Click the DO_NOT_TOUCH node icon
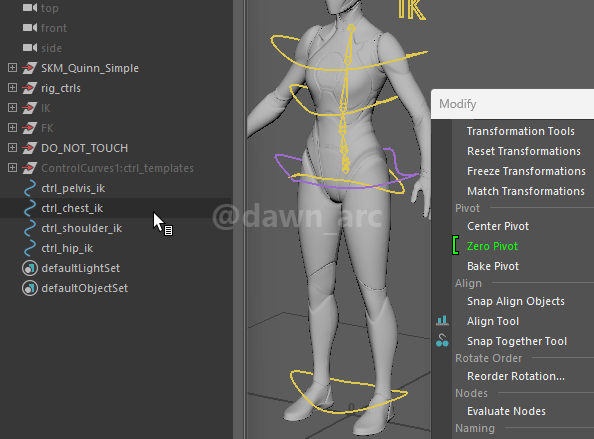Image resolution: width=594 pixels, height=439 pixels. 30,148
